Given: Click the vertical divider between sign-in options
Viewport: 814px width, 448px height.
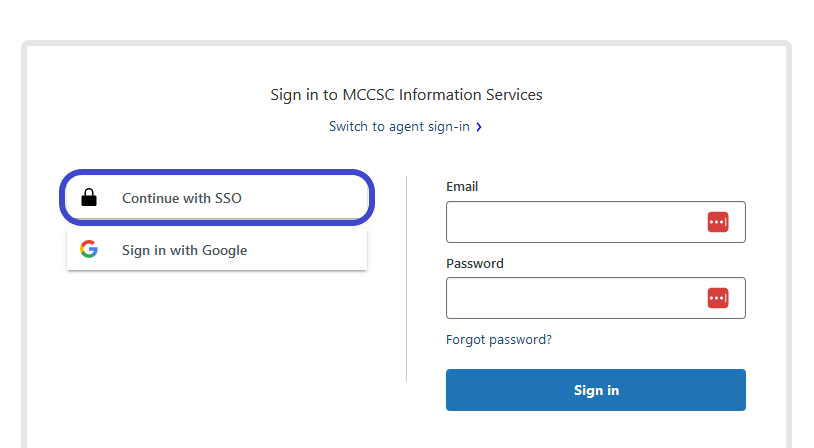Looking at the screenshot, I should (x=406, y=278).
